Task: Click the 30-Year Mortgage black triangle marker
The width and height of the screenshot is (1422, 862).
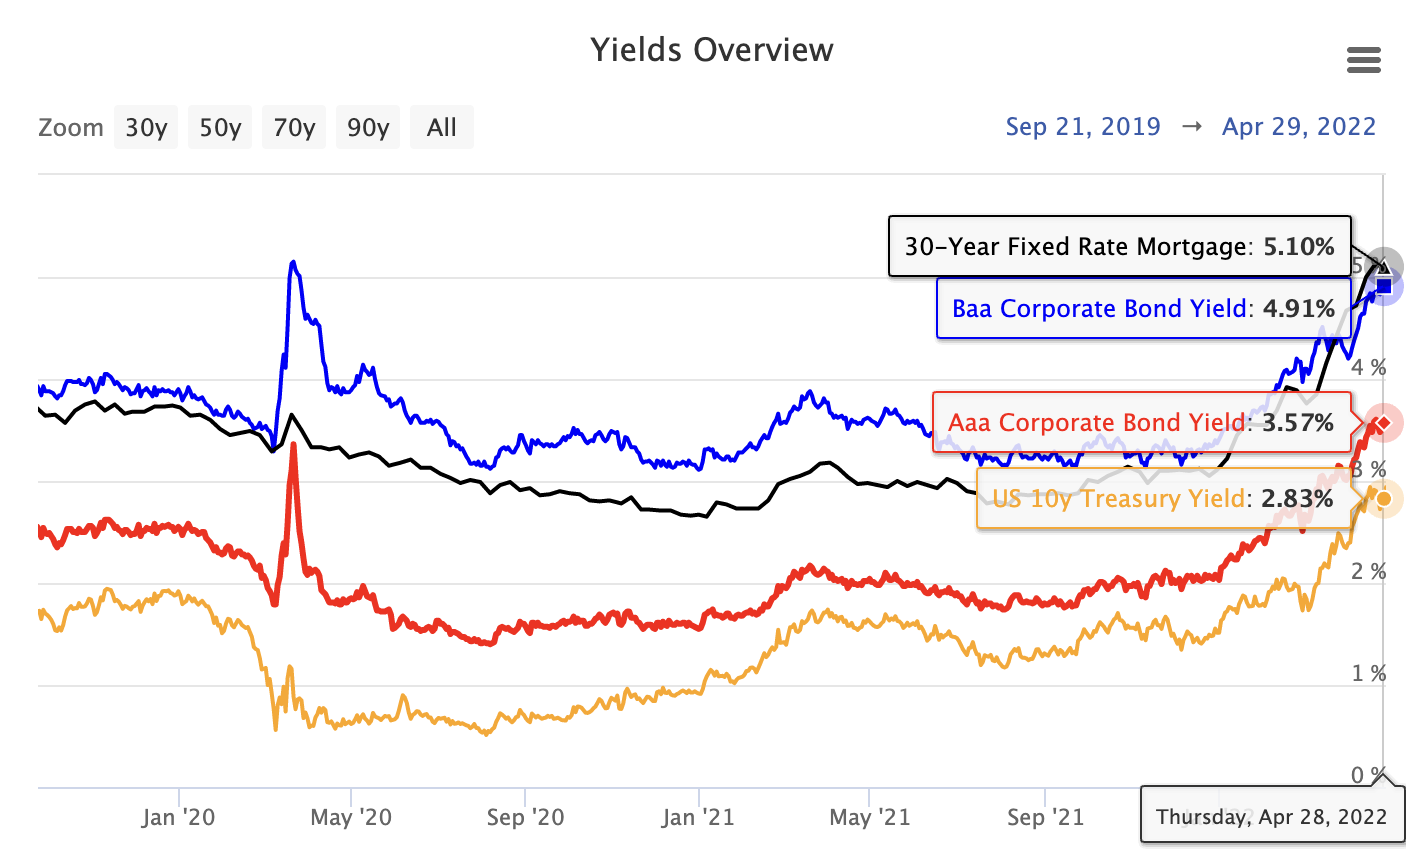Action: 1384,265
